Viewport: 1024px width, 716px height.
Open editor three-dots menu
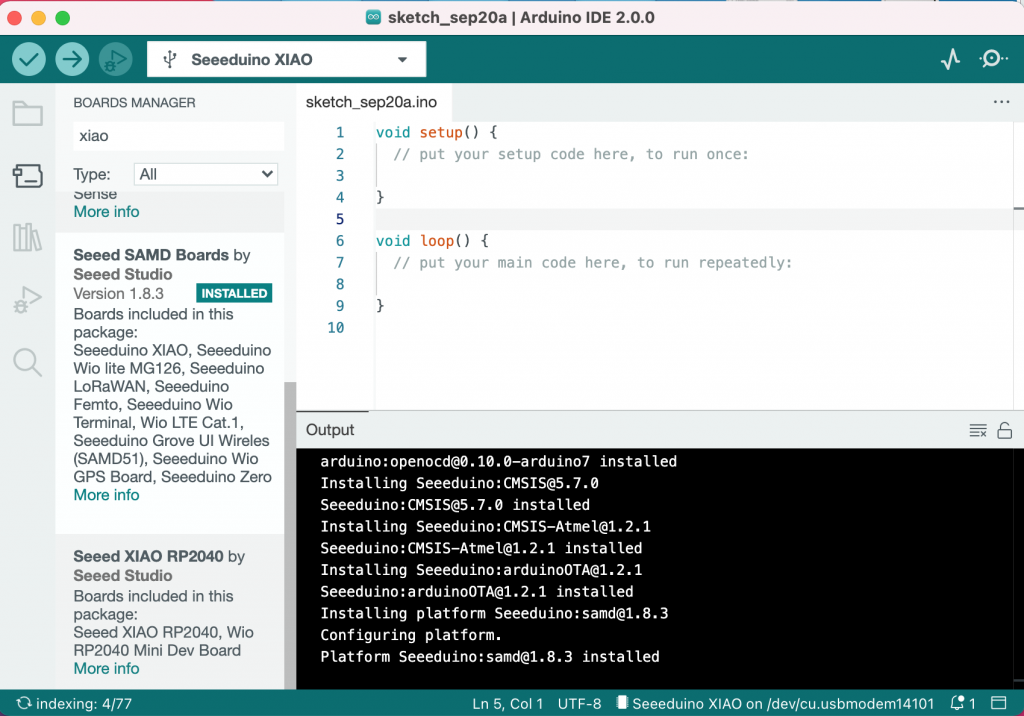[x=1001, y=102]
